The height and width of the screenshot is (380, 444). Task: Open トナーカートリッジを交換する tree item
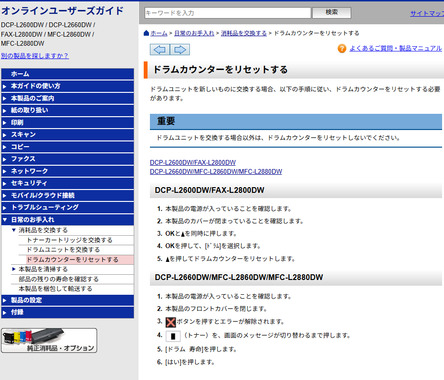[x=70, y=240]
